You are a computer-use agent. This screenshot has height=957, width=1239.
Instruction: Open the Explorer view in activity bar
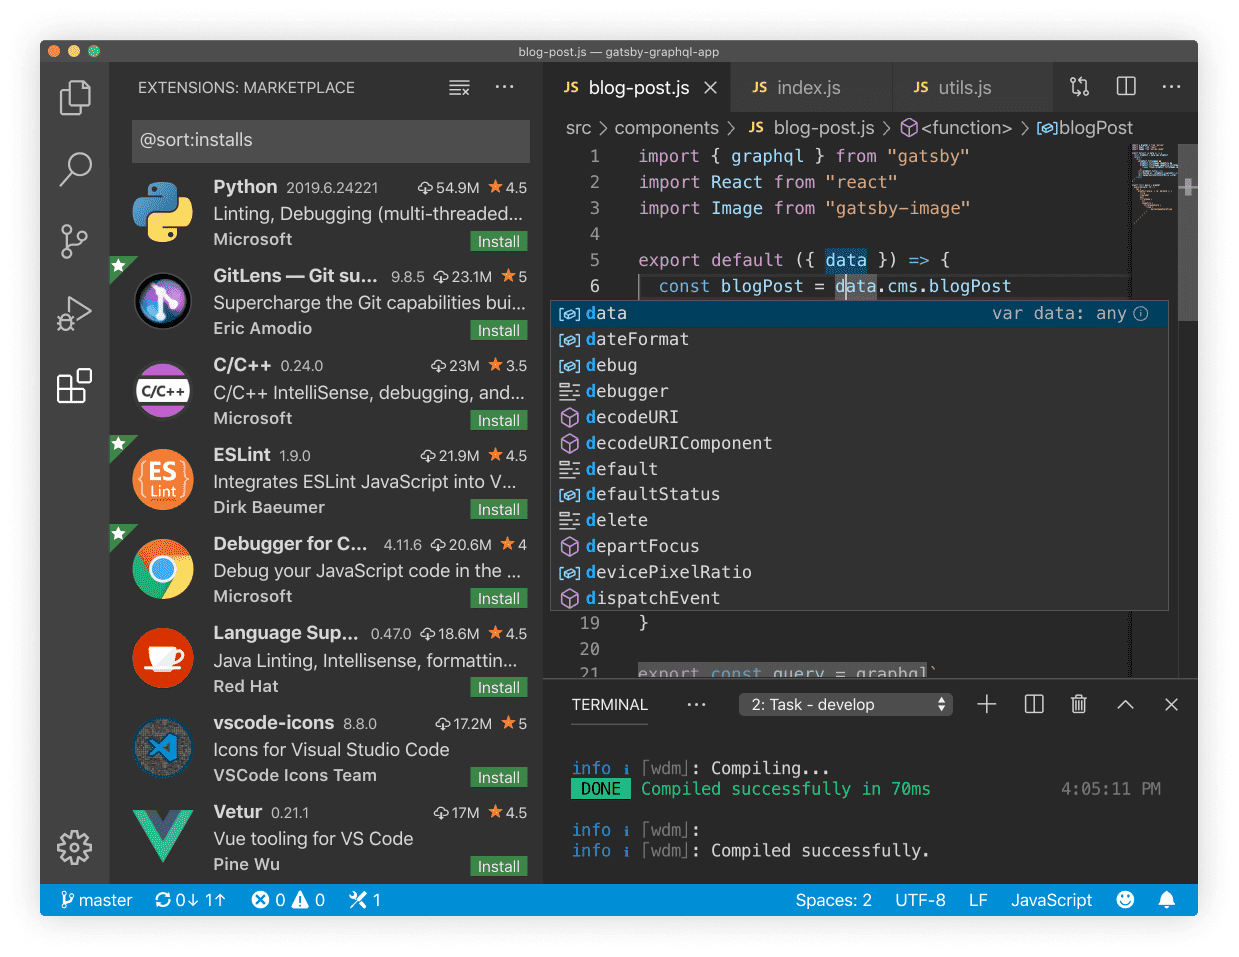click(75, 97)
